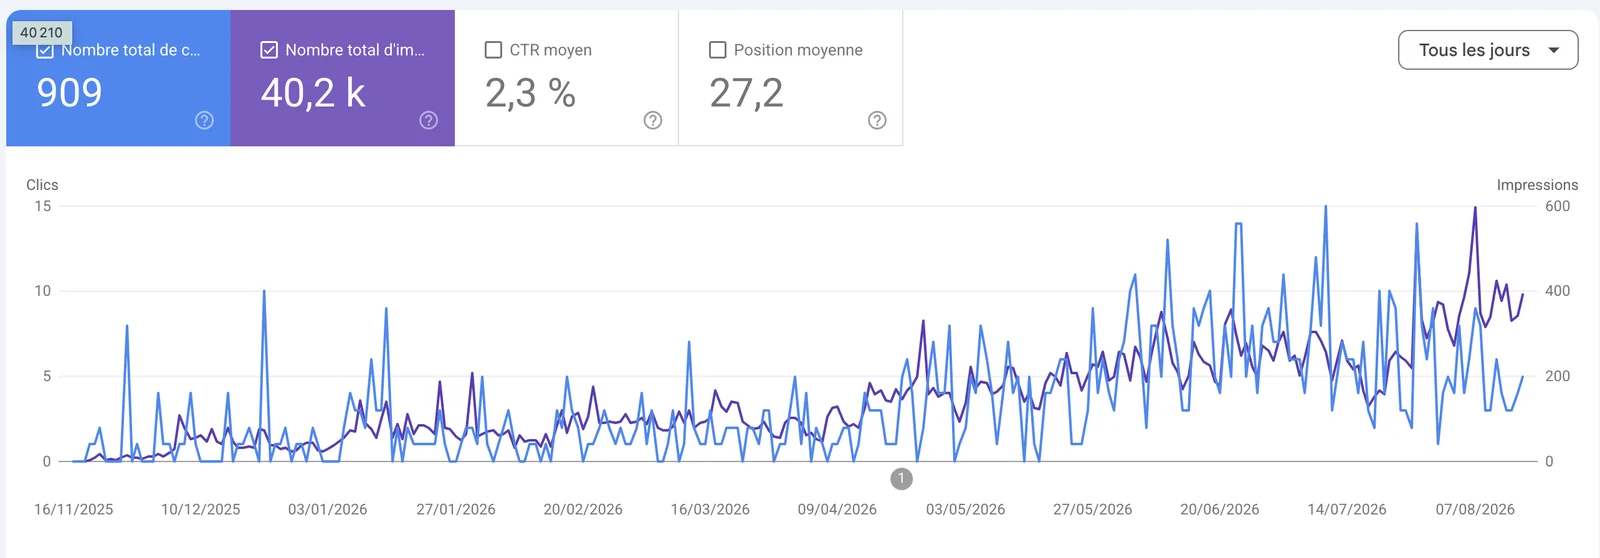Click the 16/03/2026 date label
Viewport: 1600px width, 558px height.
[x=710, y=509]
